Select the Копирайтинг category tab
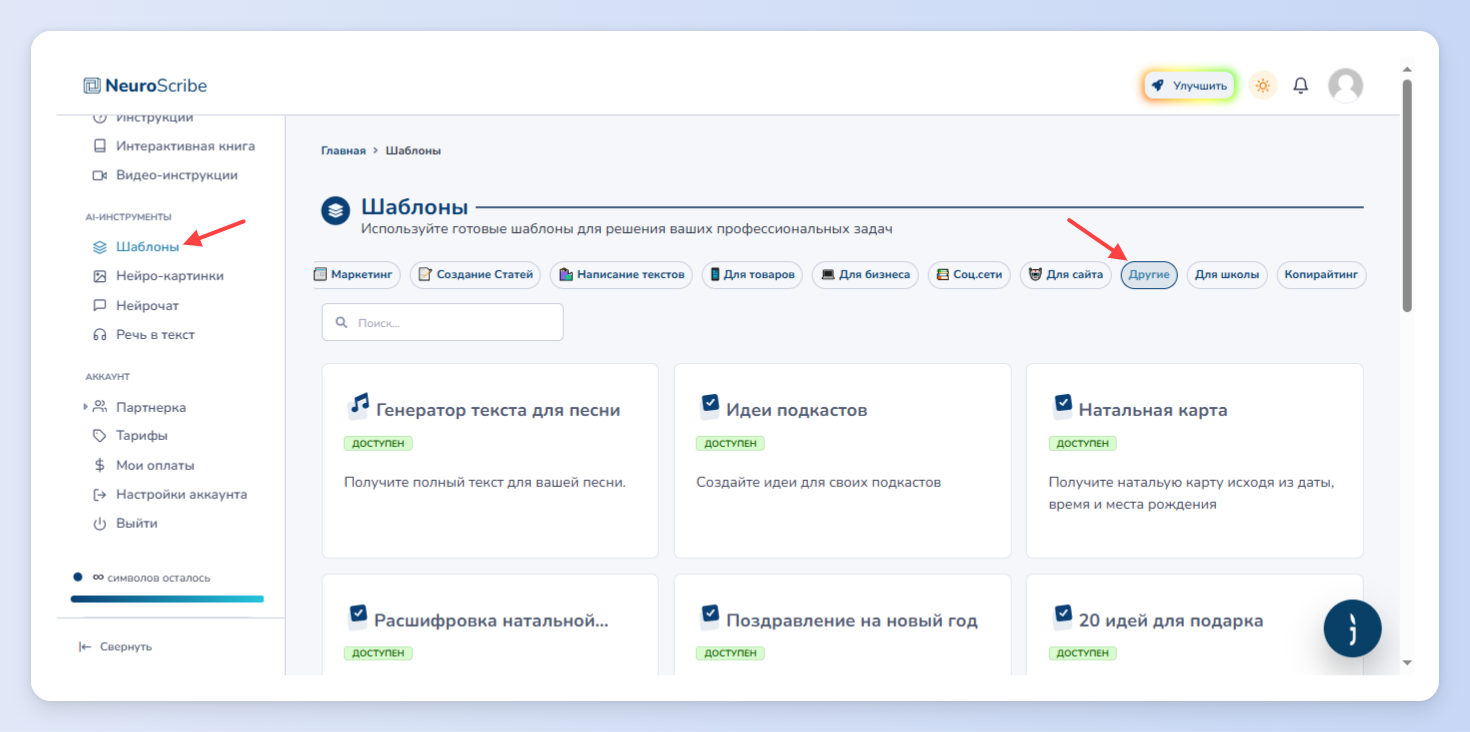Viewport: 1470px width, 732px height. [x=1321, y=275]
